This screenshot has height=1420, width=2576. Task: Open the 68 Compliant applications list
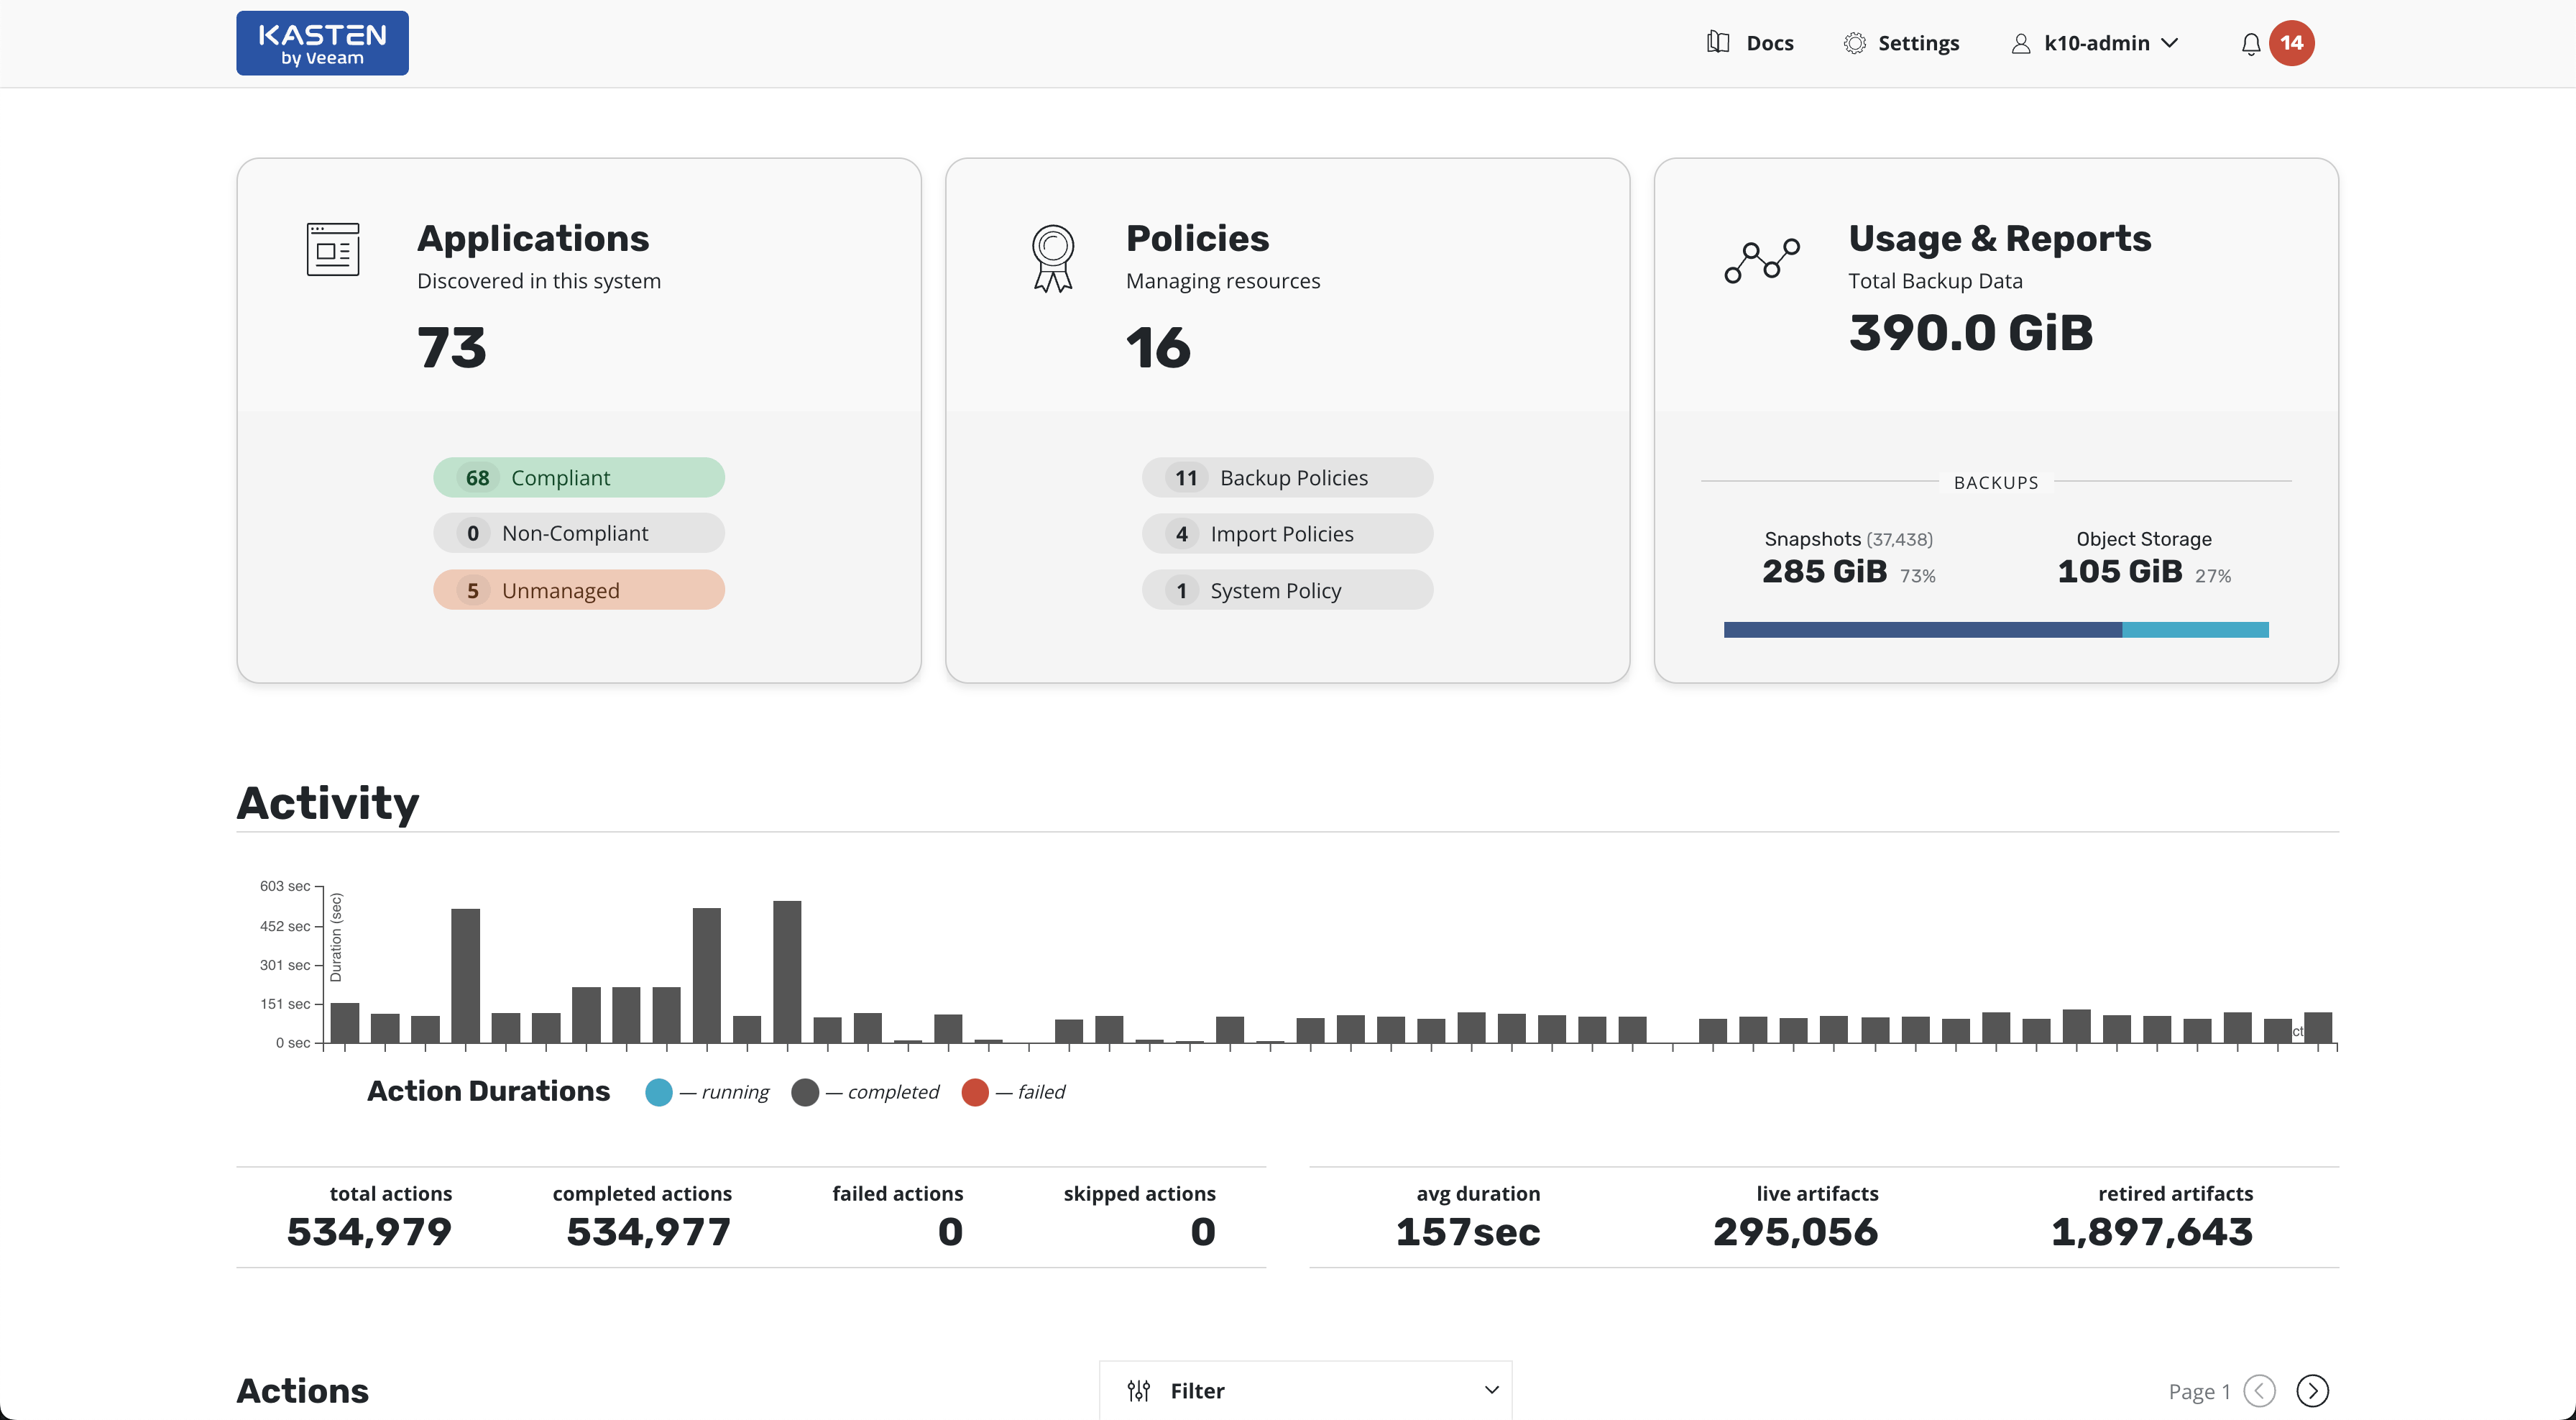pyautogui.click(x=578, y=477)
